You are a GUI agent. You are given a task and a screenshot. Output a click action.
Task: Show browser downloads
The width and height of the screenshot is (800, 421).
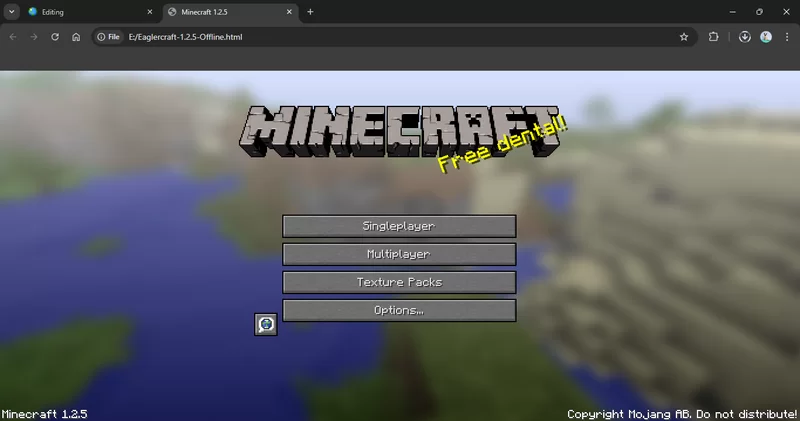[744, 37]
